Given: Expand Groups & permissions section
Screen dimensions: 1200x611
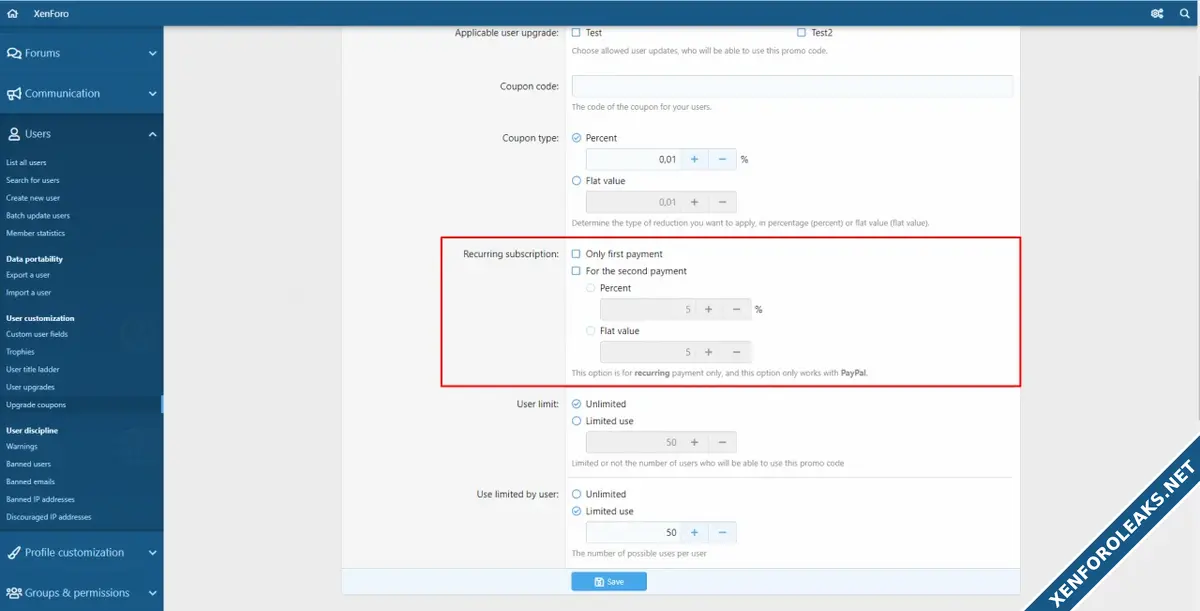Looking at the screenshot, I should tap(152, 593).
